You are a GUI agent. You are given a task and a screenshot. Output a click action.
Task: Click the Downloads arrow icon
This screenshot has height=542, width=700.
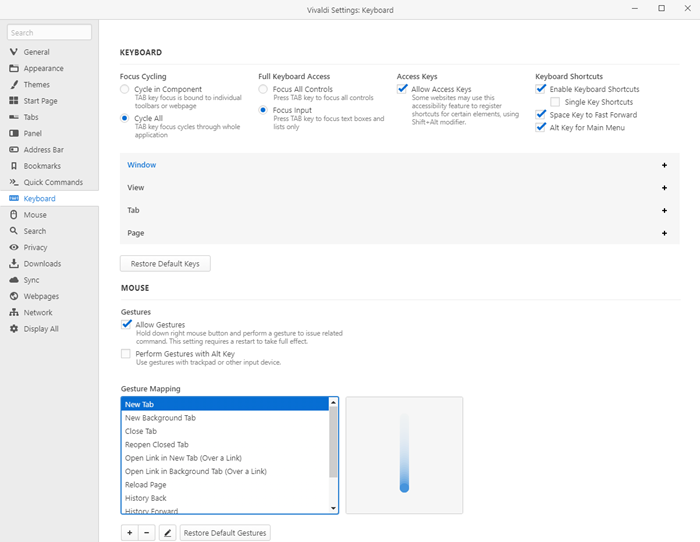(x=14, y=263)
